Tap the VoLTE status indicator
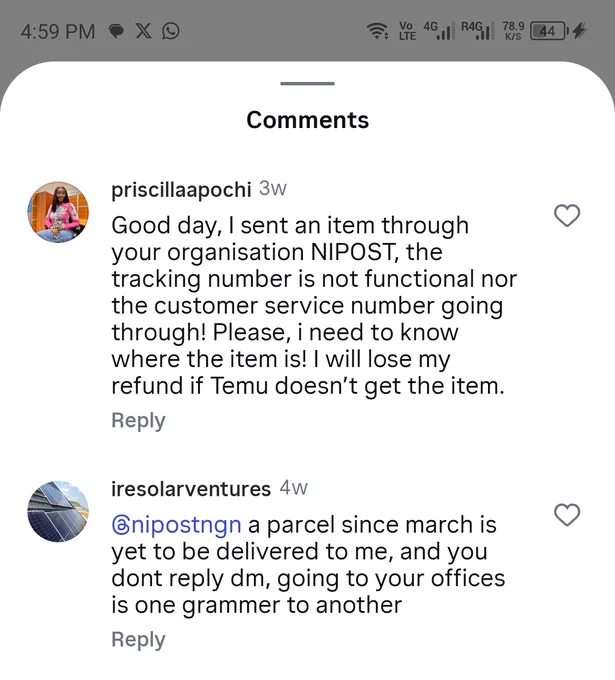The image size is (615, 680). click(407, 31)
